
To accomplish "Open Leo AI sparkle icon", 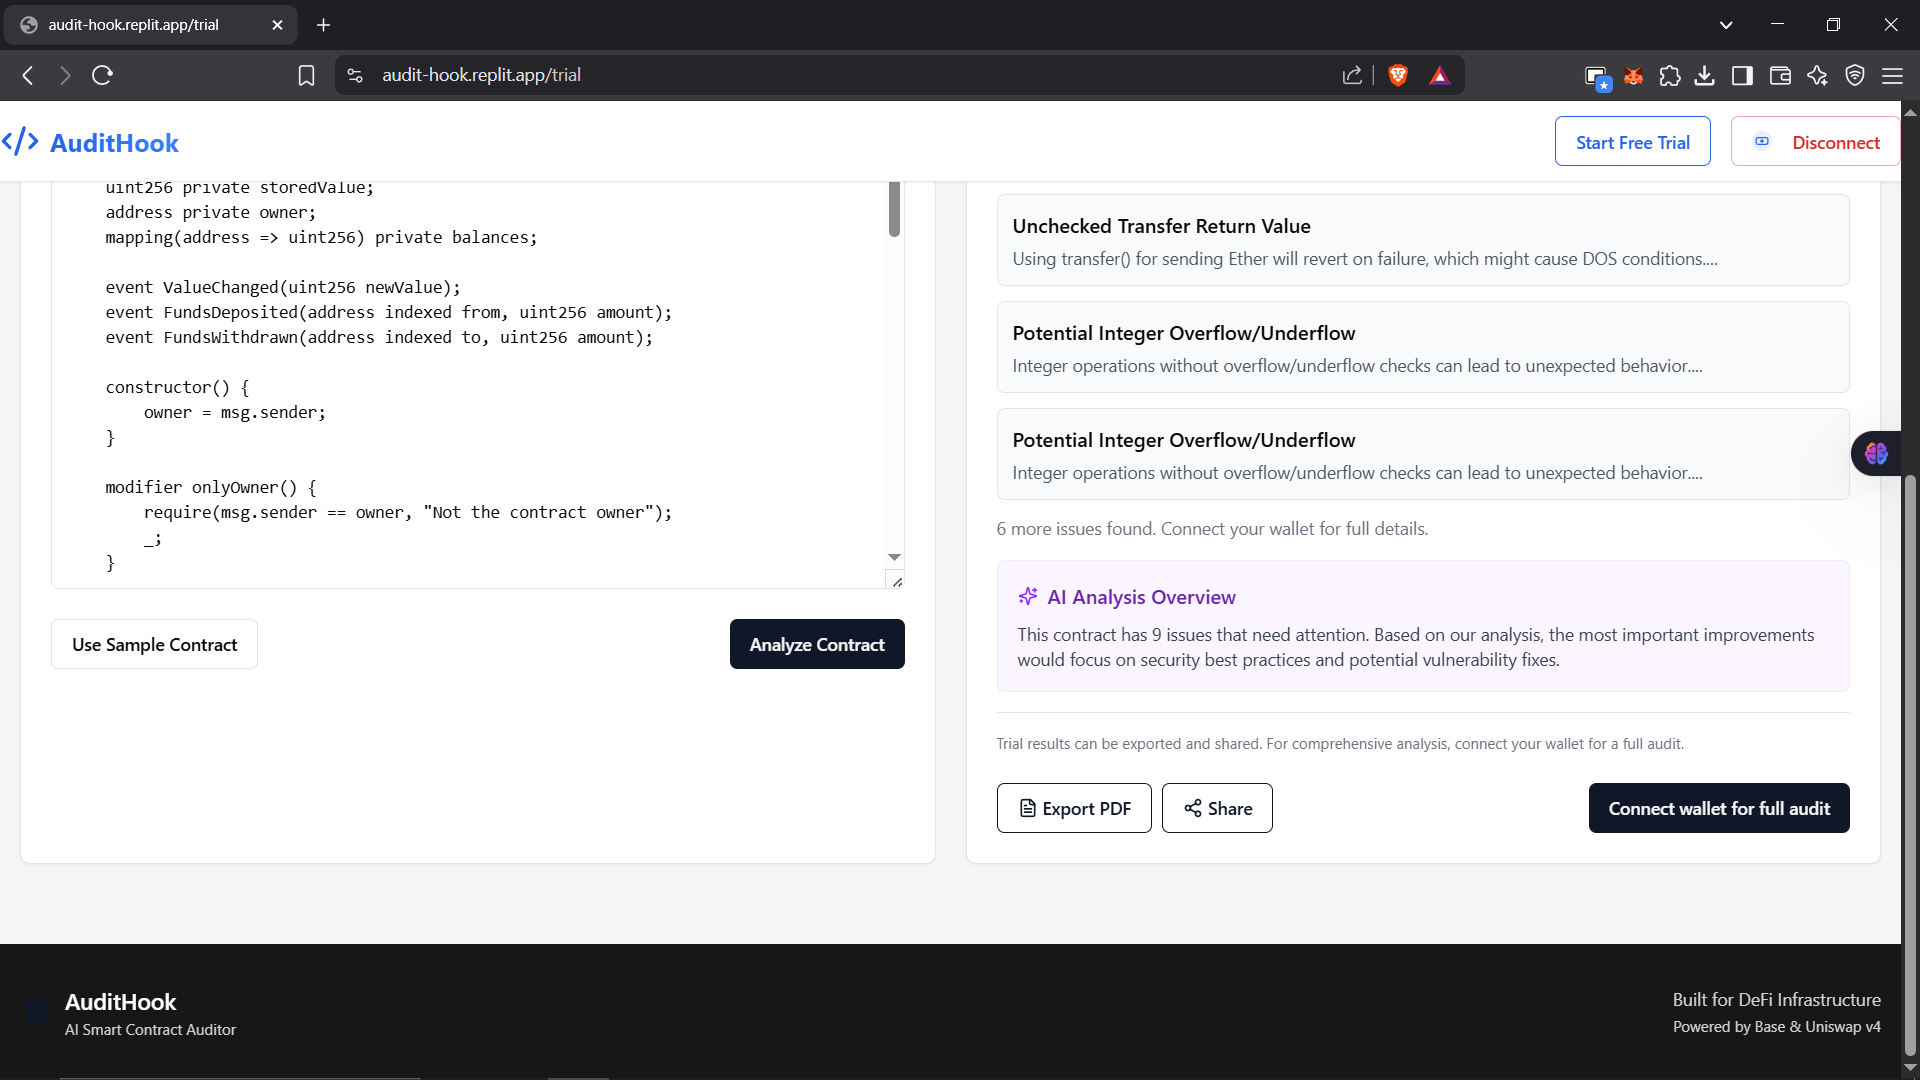I will [x=1817, y=75].
